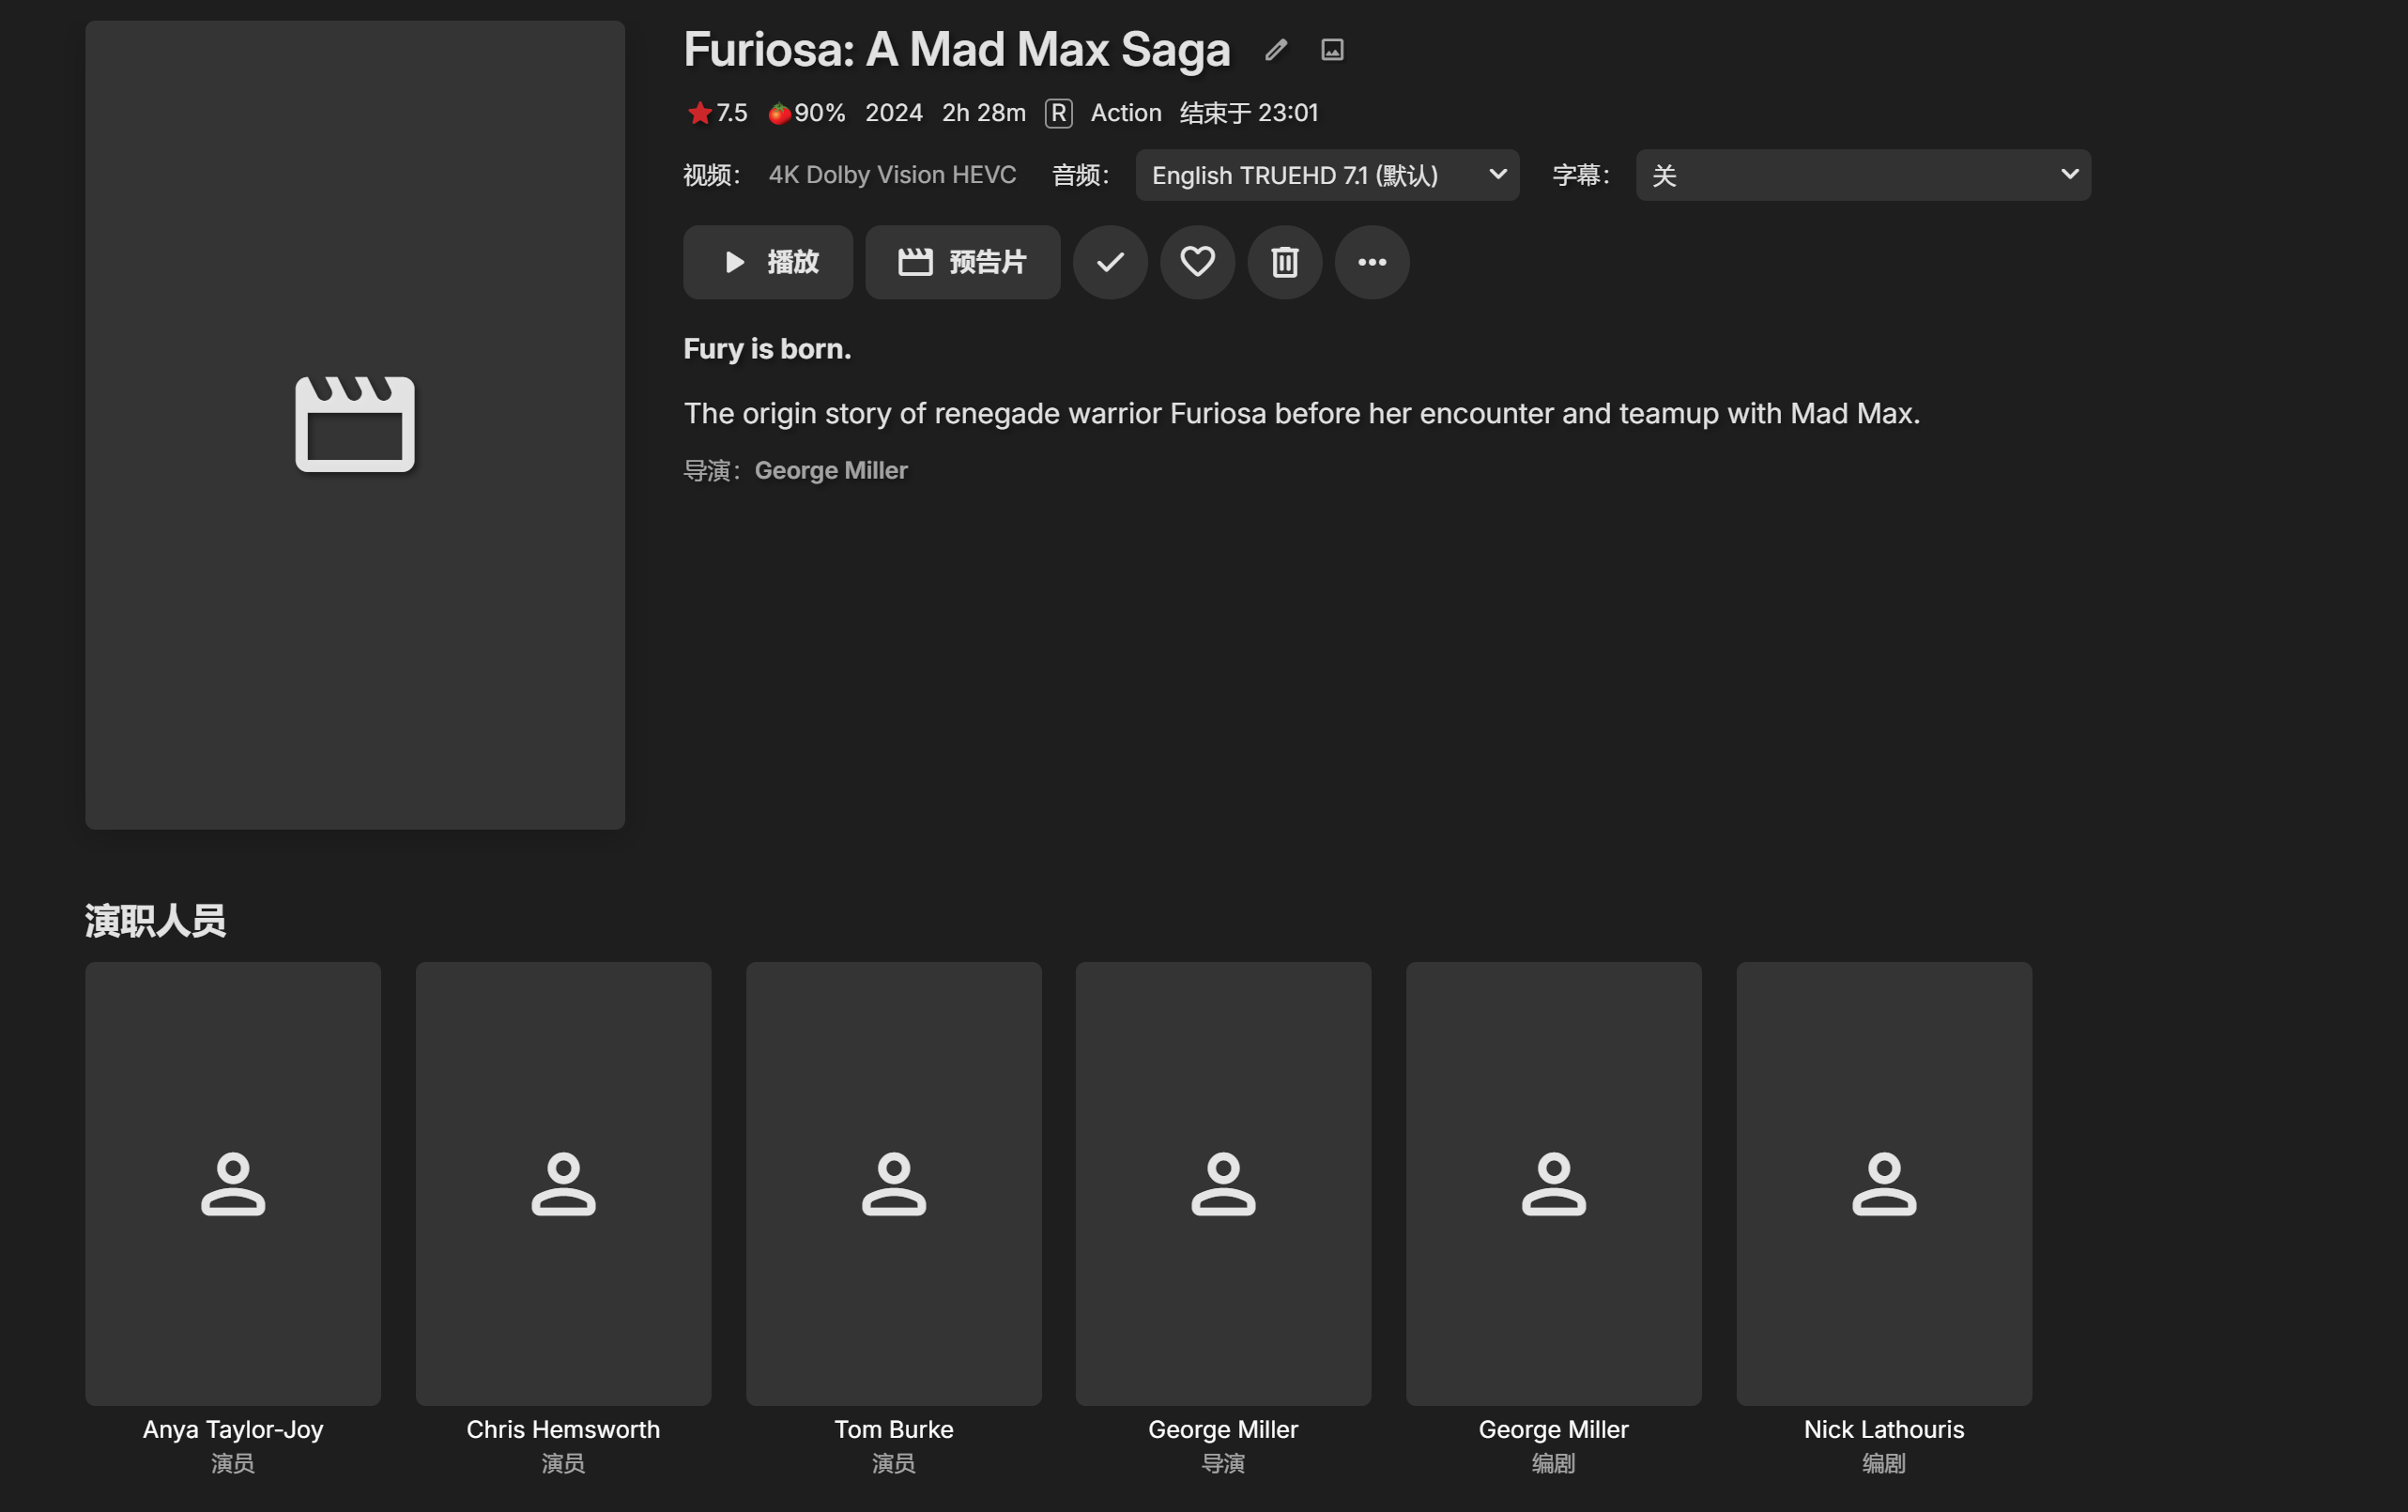This screenshot has width=2408, height=1512.
Task: Click the edit metadata pencil icon
Action: click(x=1275, y=50)
